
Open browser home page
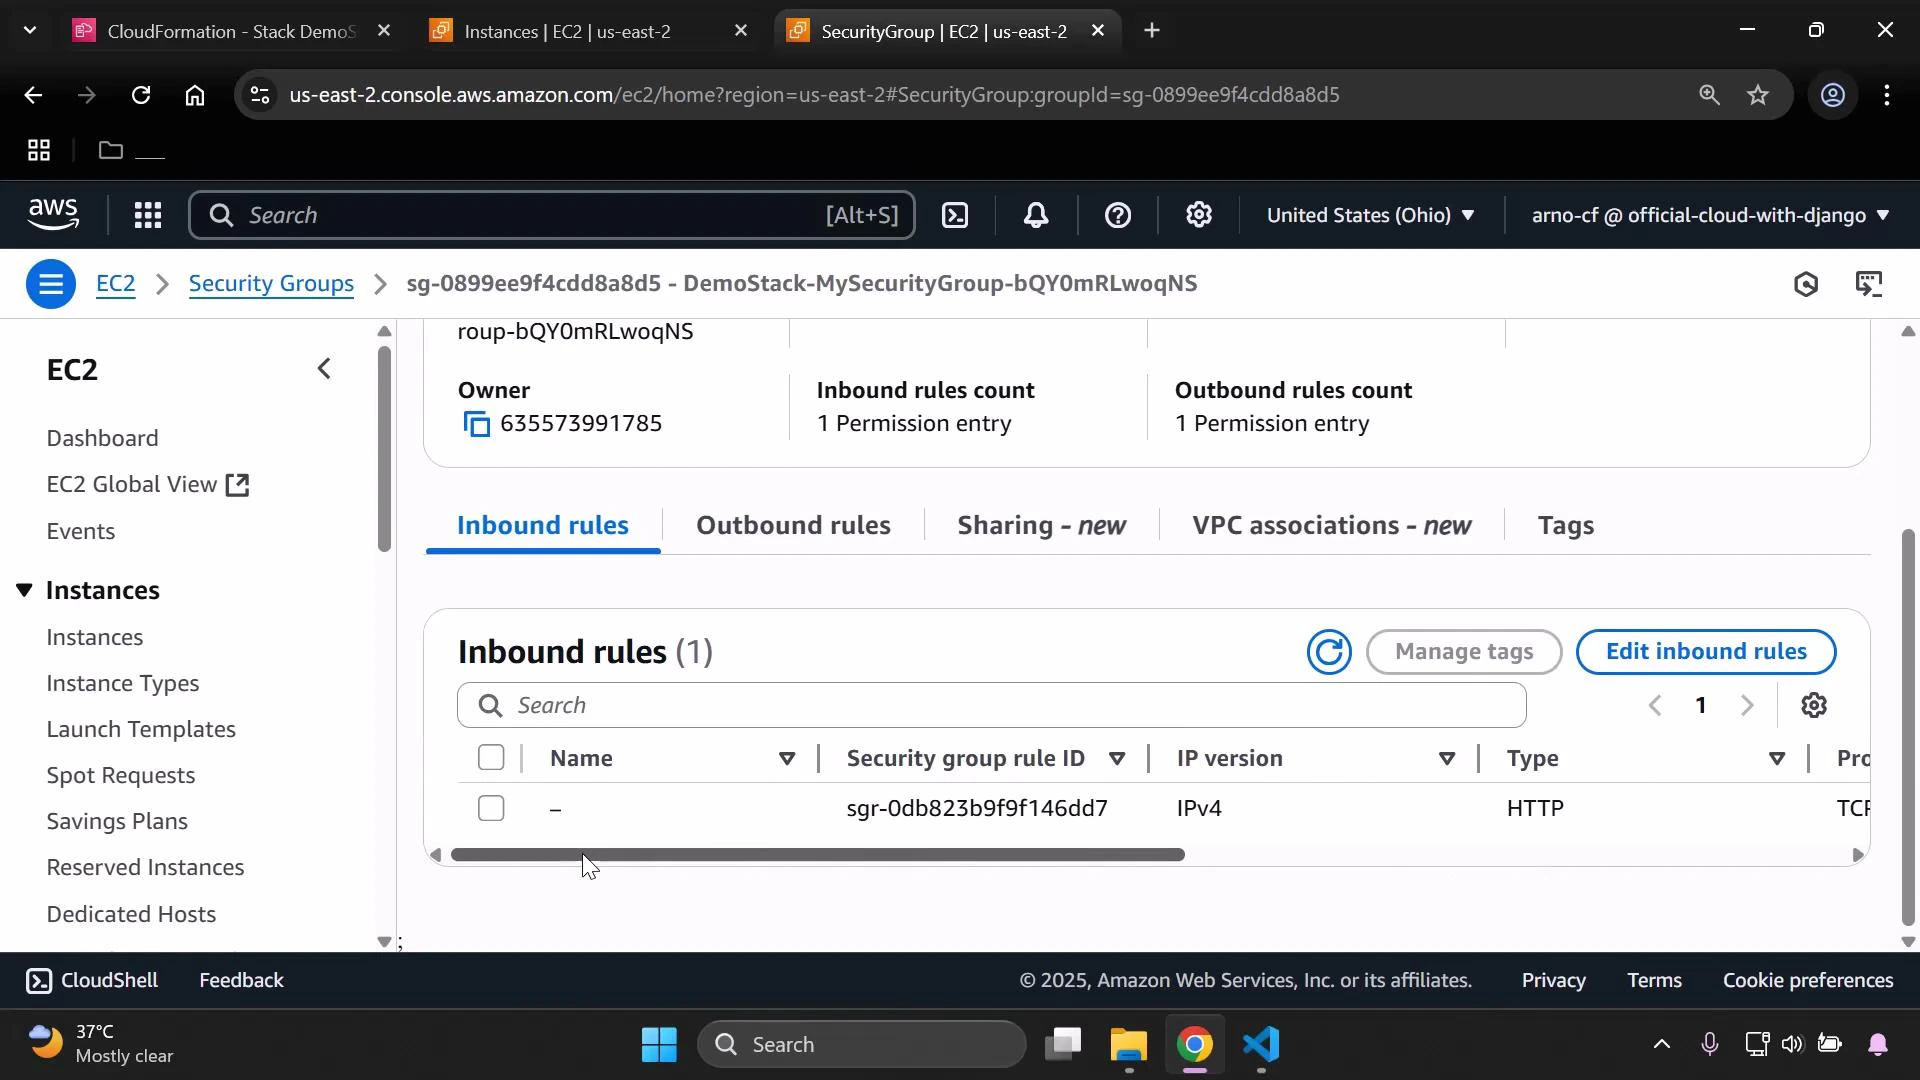point(195,95)
